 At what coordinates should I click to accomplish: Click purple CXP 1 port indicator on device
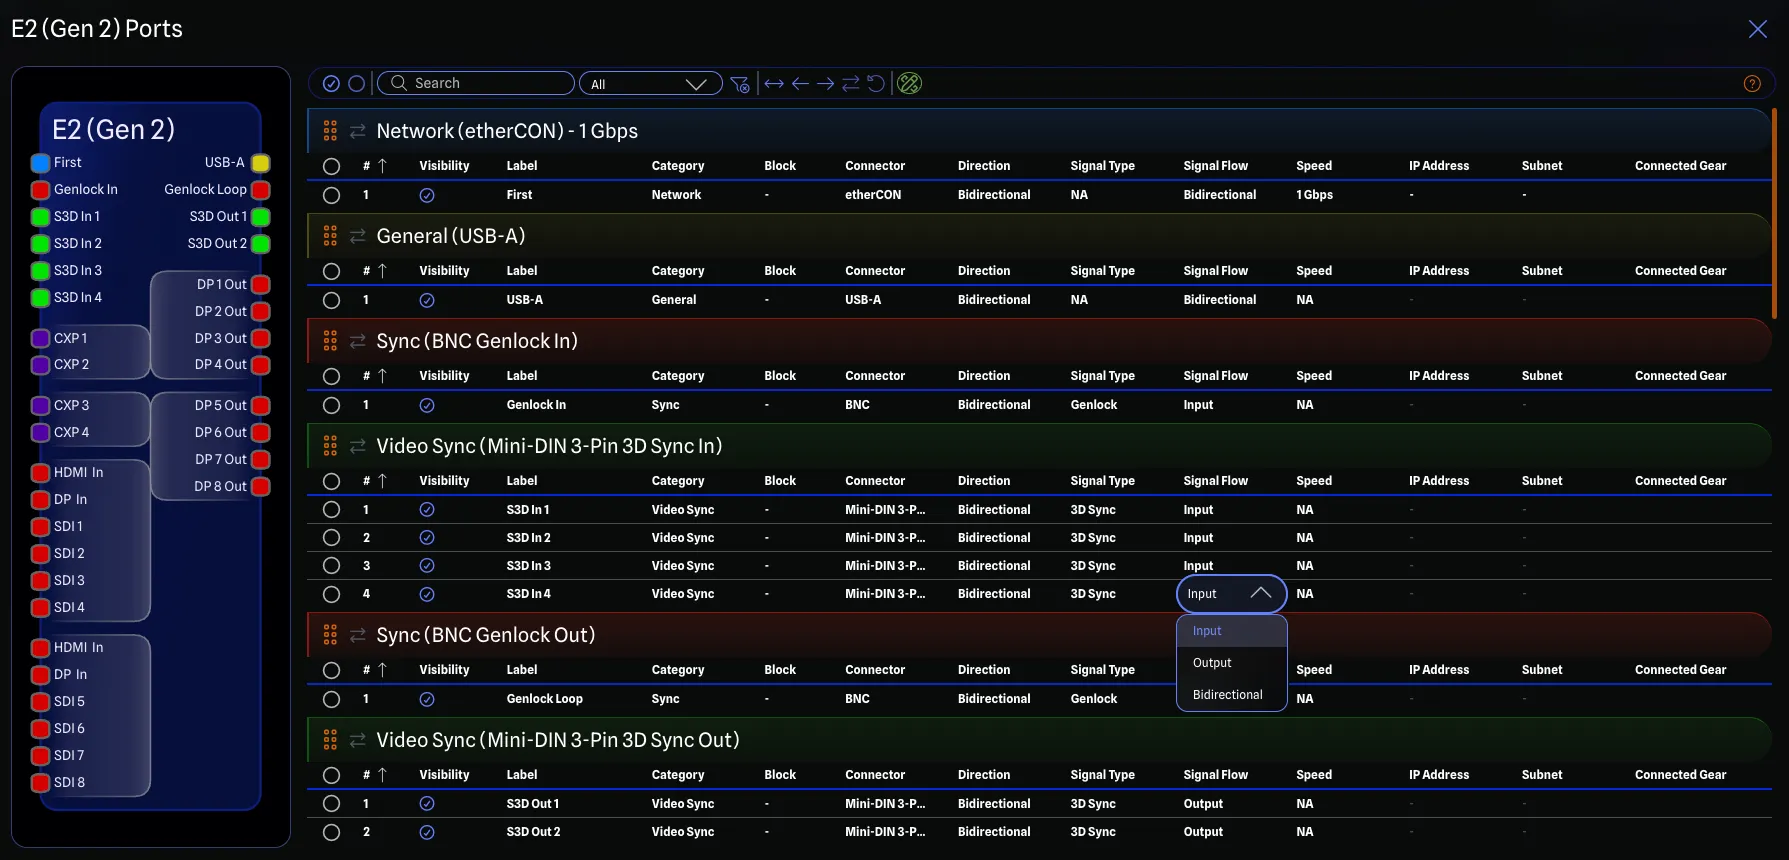point(41,339)
